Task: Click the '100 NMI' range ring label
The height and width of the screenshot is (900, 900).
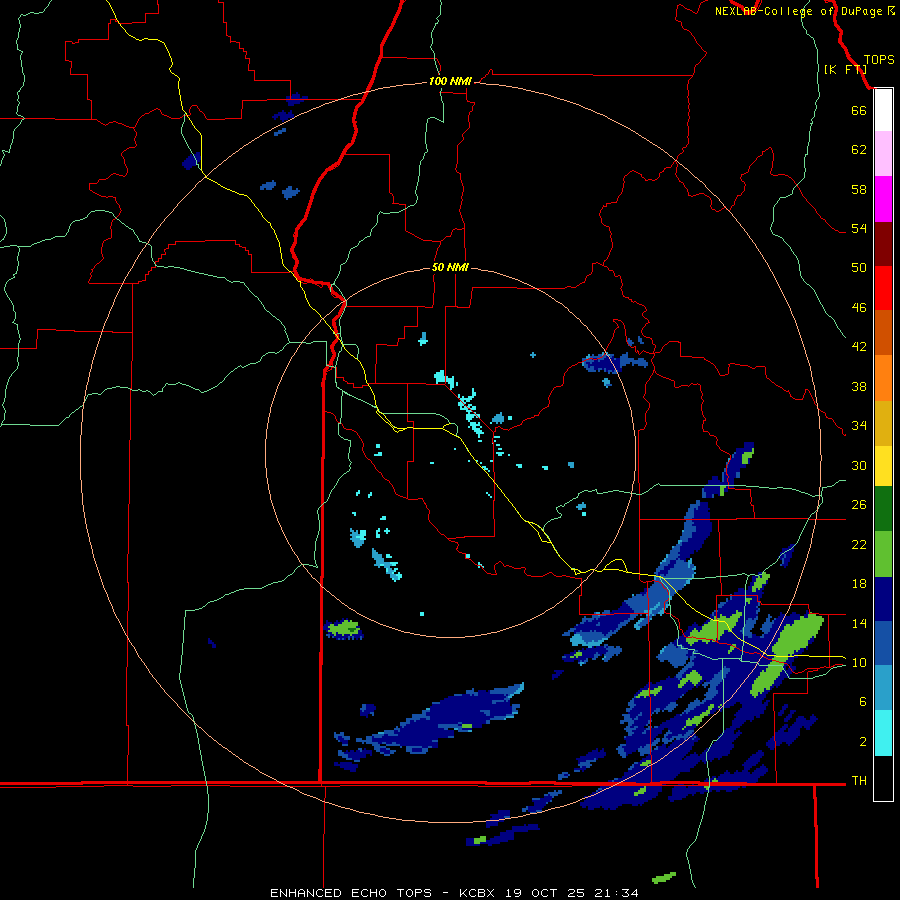Action: point(450,82)
